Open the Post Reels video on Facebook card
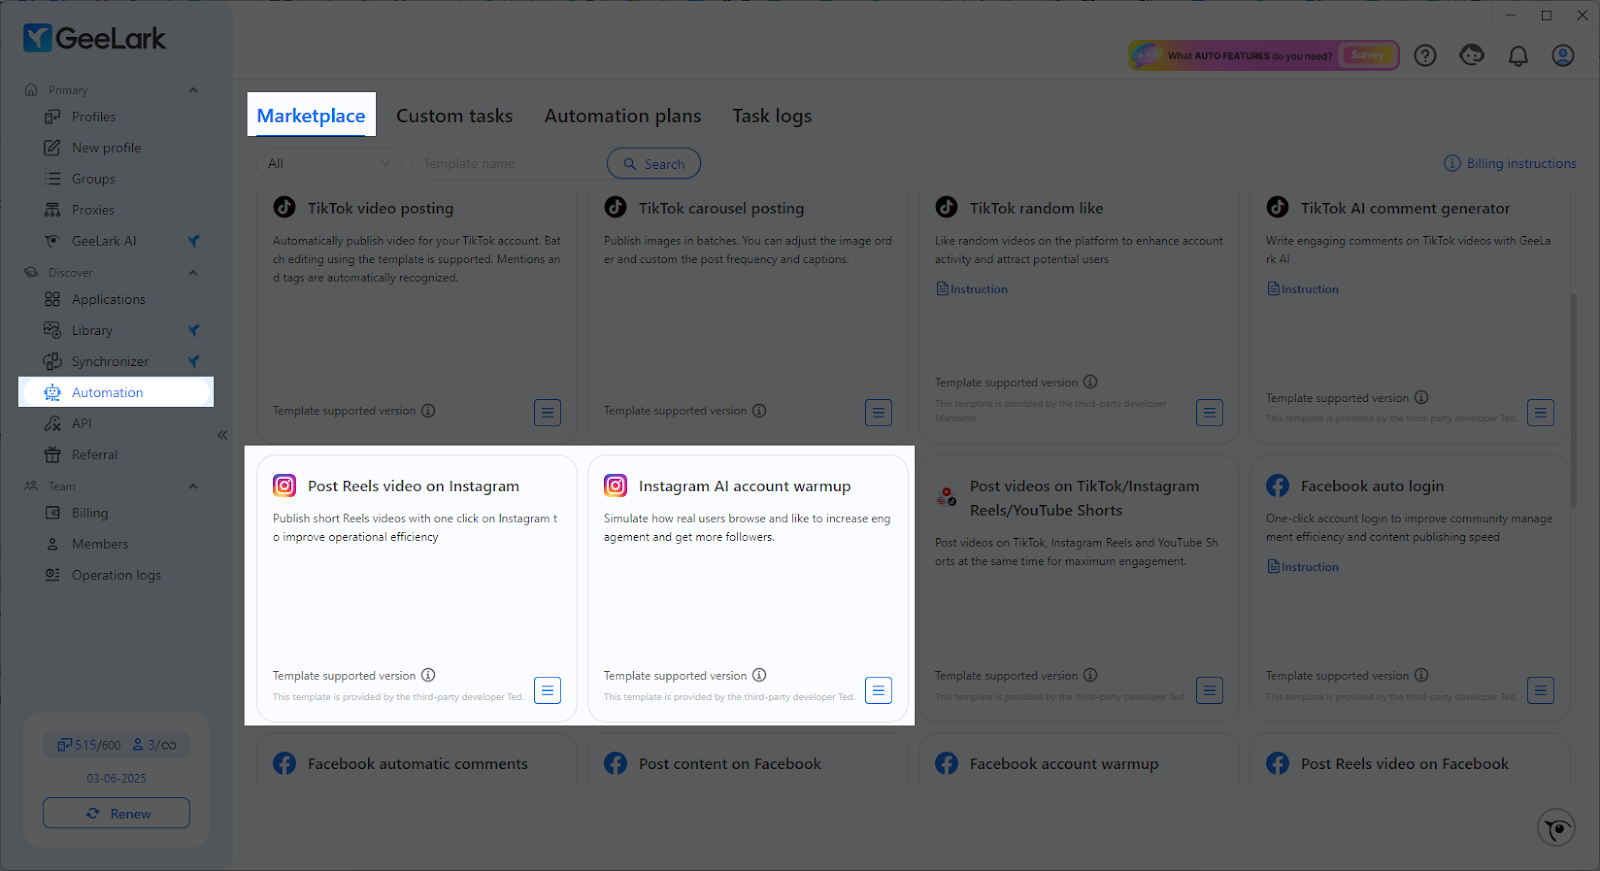Viewport: 1600px width, 871px height. tap(1410, 760)
